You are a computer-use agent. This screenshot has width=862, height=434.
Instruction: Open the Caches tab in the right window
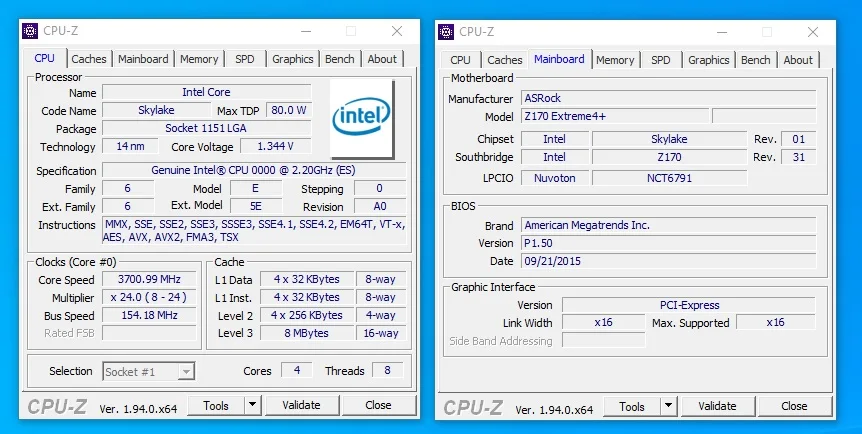coord(505,60)
